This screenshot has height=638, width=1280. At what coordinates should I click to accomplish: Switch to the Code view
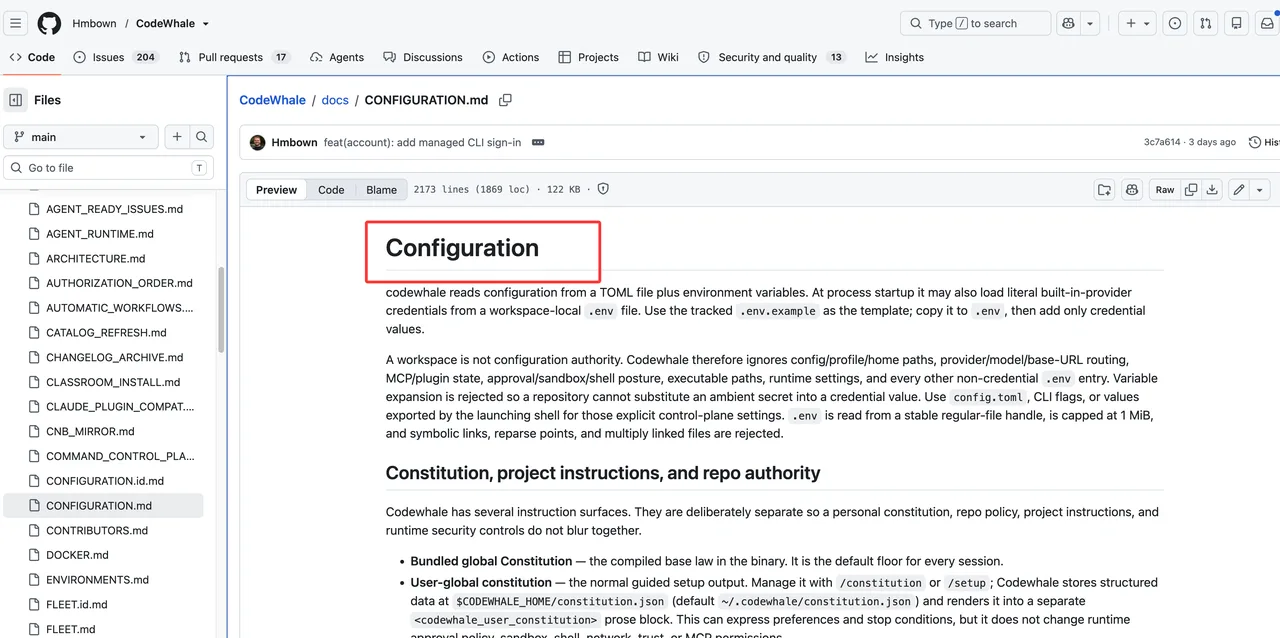[331, 189]
